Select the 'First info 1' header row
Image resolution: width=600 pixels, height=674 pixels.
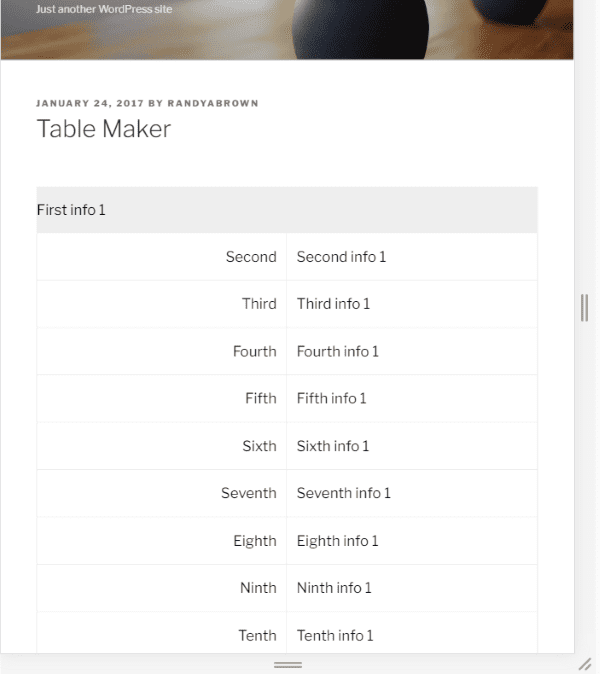pos(286,210)
